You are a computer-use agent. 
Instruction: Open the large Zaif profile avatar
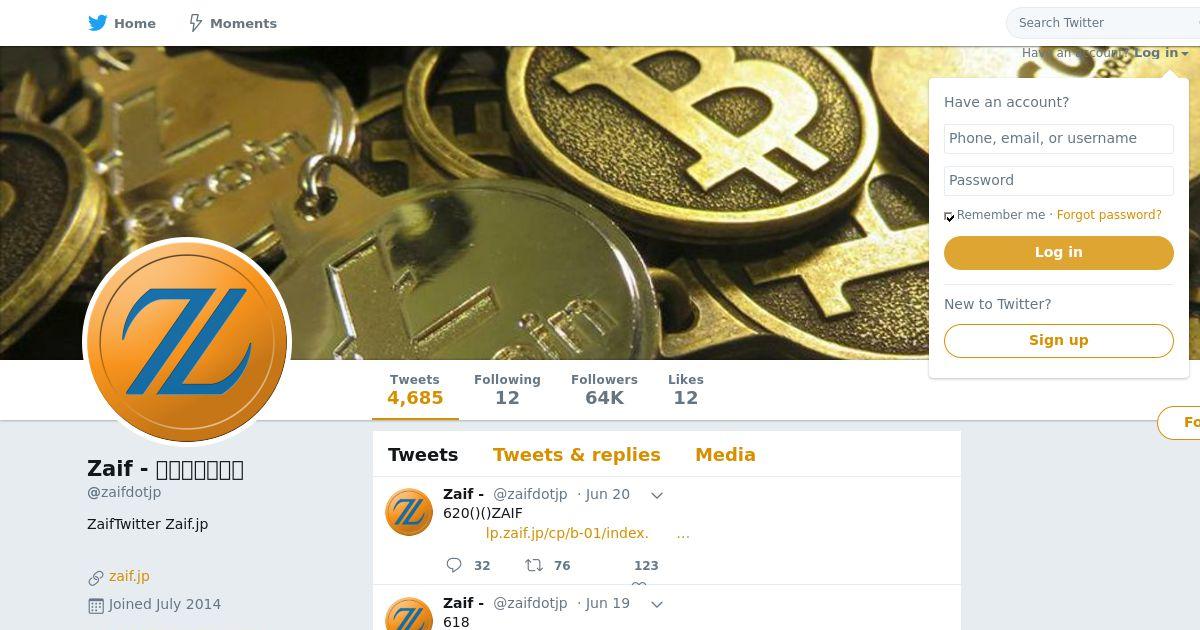(x=187, y=342)
